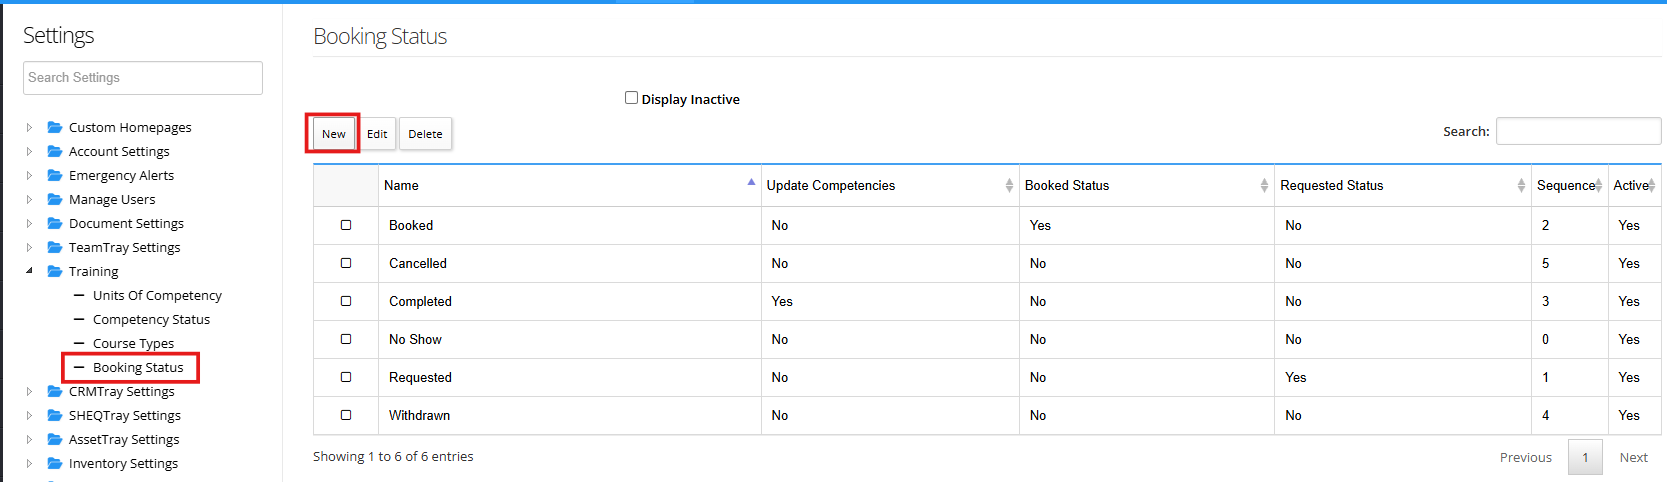Viewport: 1667px width, 482px height.
Task: Focus the Search Settings field
Action: tap(143, 78)
